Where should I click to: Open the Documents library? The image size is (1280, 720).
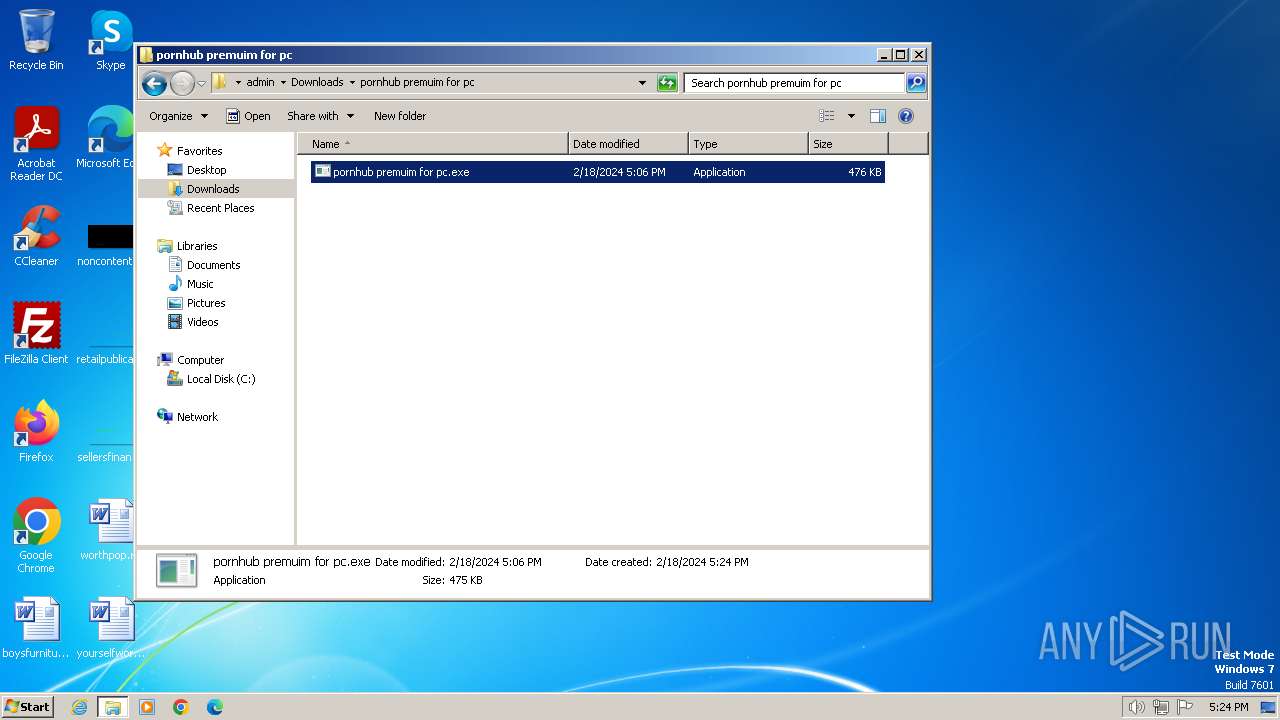204,265
